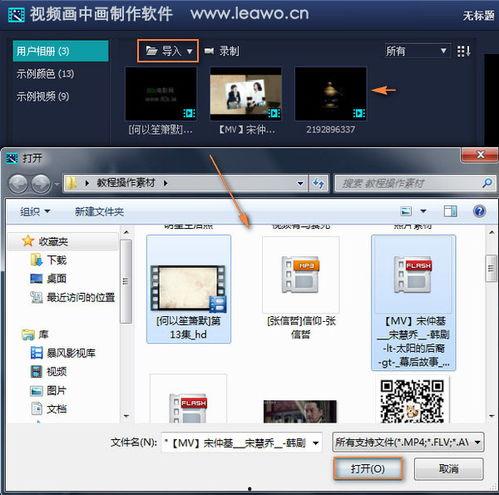Open 桌面 in the navigation pane
This screenshot has height=495, width=499.
[x=56, y=278]
